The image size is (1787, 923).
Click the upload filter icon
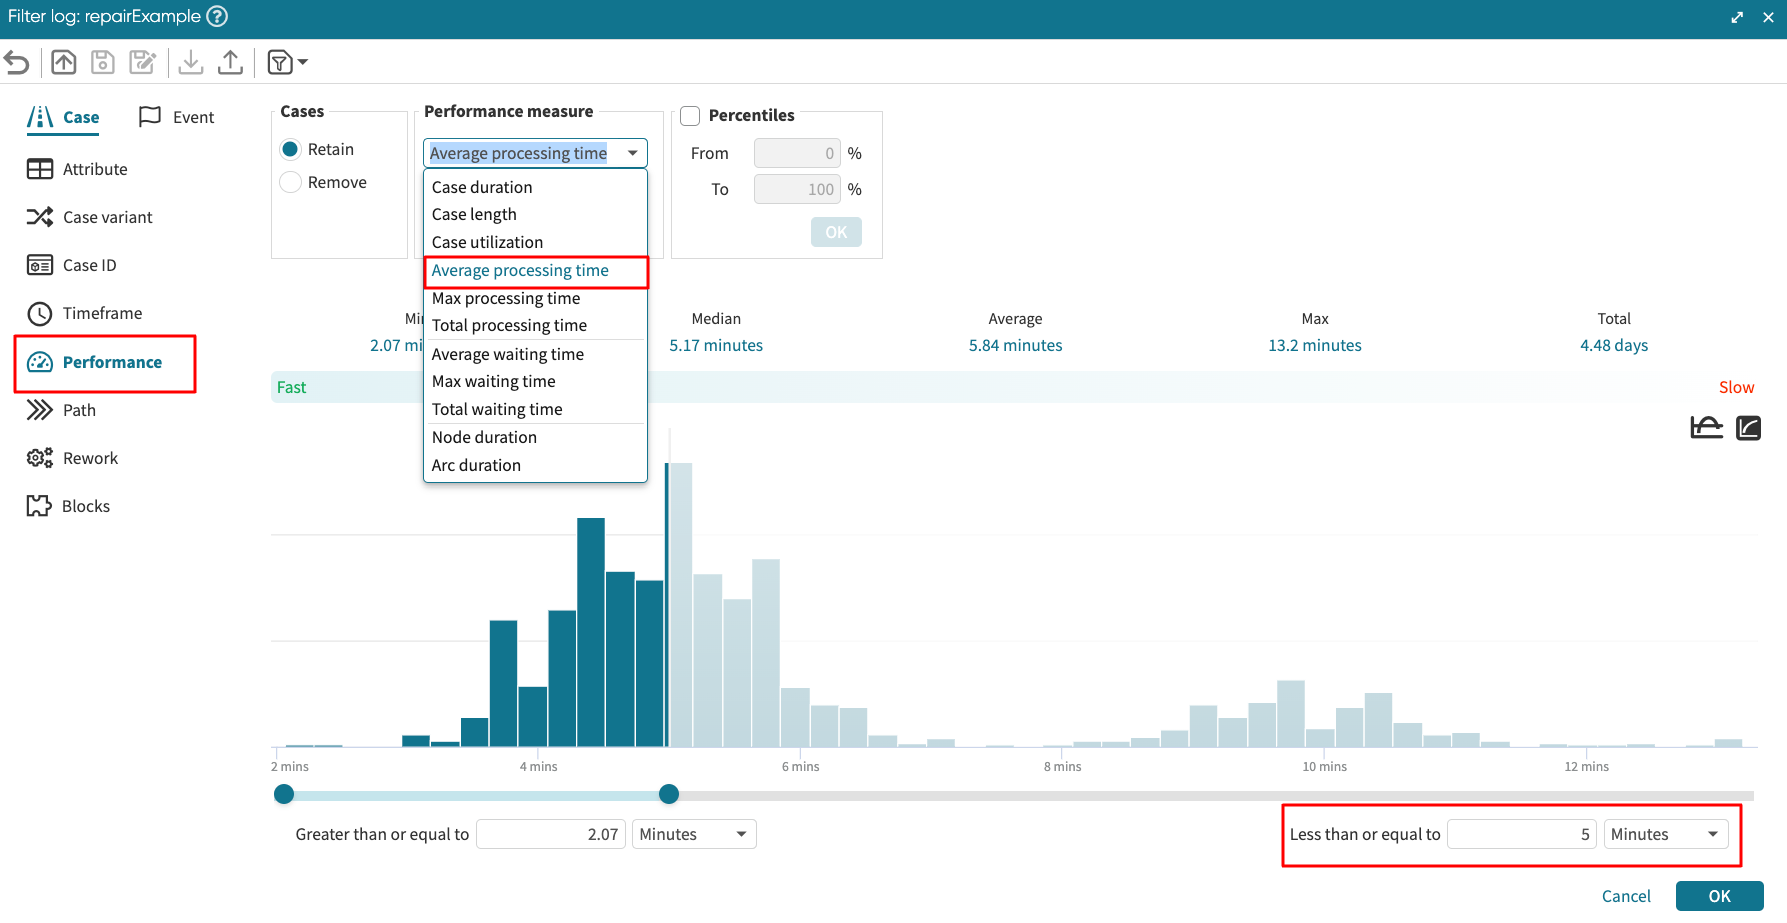pyautogui.click(x=64, y=63)
